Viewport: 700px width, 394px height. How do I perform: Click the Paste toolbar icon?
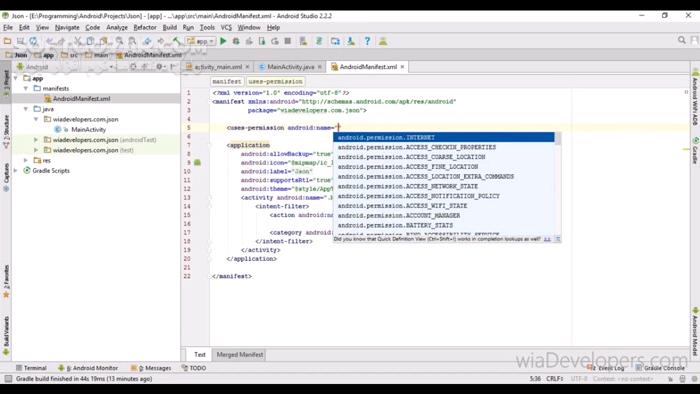[x=104, y=41]
